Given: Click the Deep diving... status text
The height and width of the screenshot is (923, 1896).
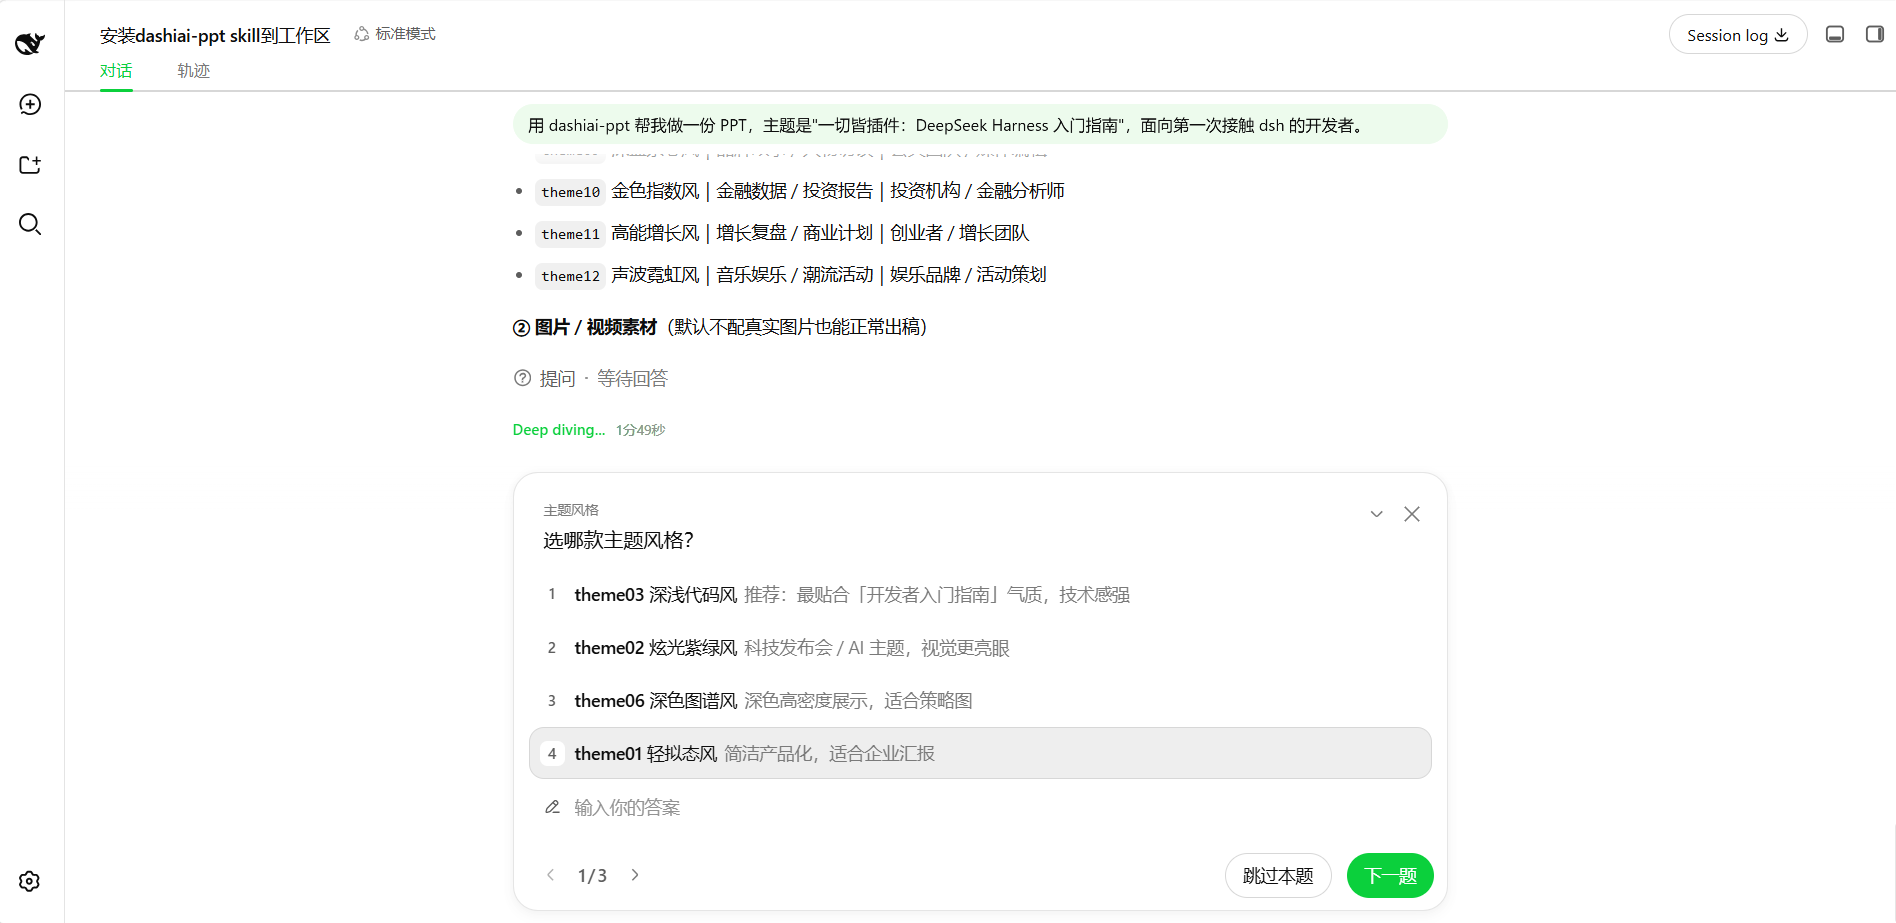Looking at the screenshot, I should [559, 430].
